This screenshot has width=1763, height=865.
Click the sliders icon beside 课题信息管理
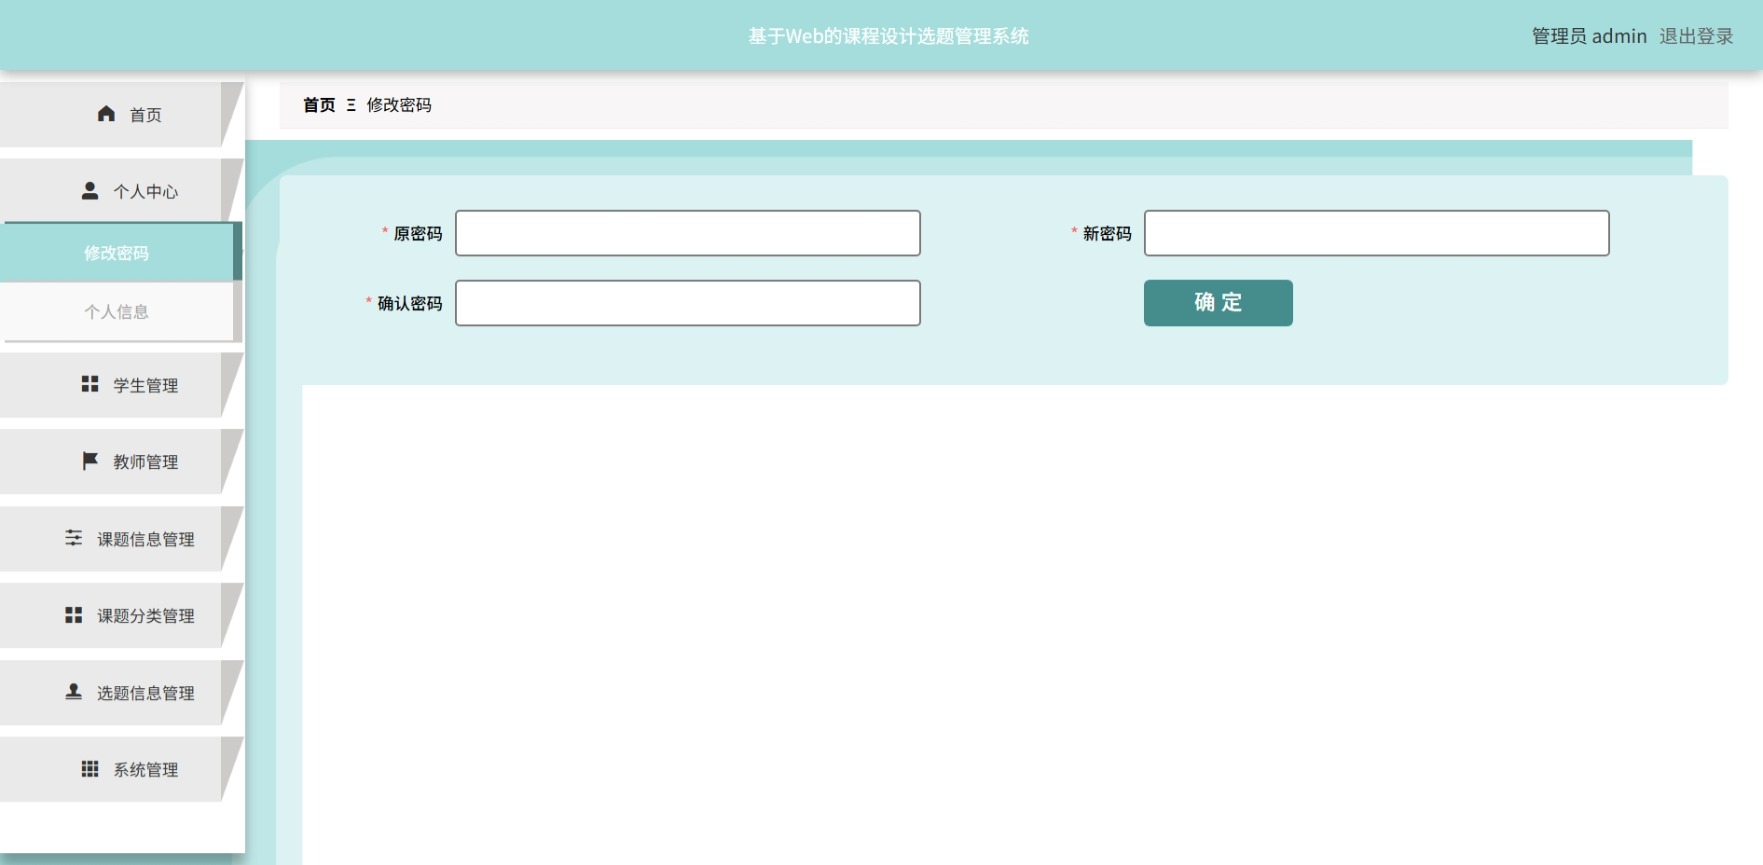(74, 538)
